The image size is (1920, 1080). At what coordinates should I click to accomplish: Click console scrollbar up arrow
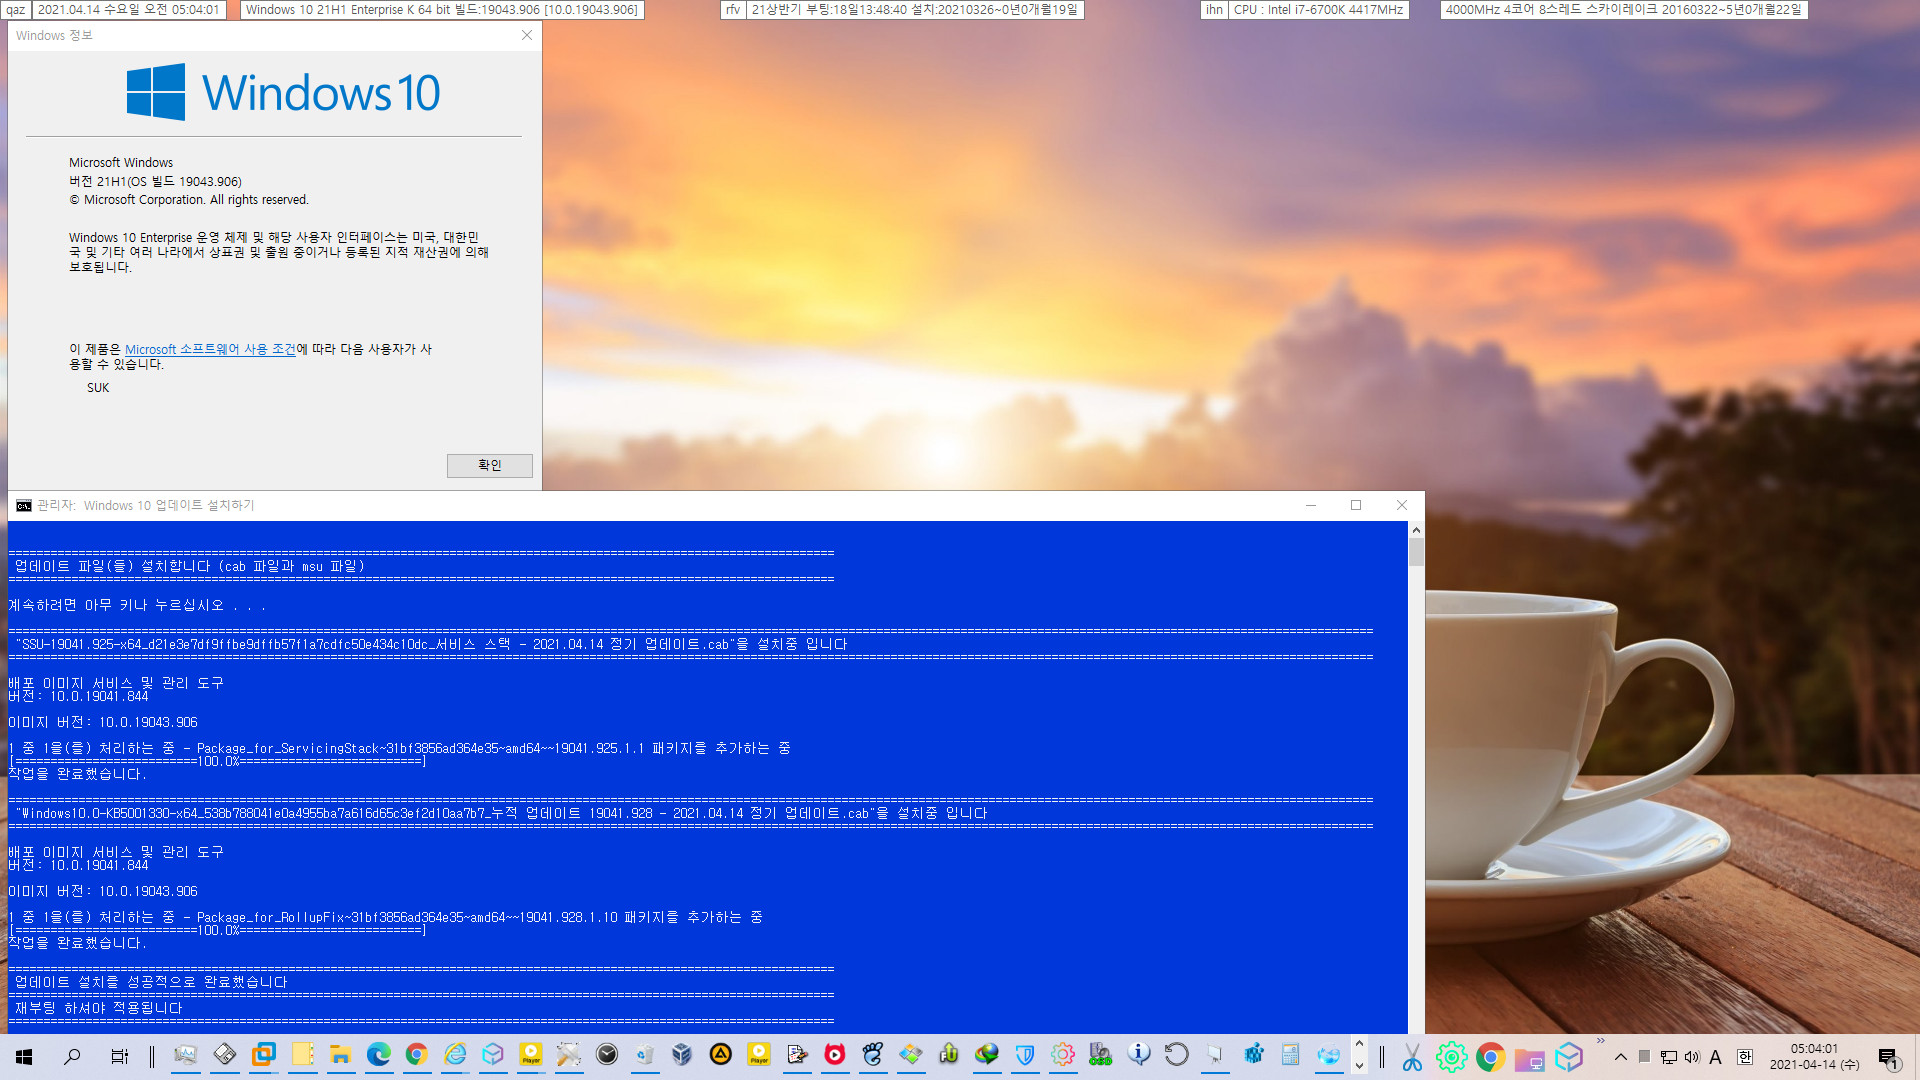coord(1416,530)
